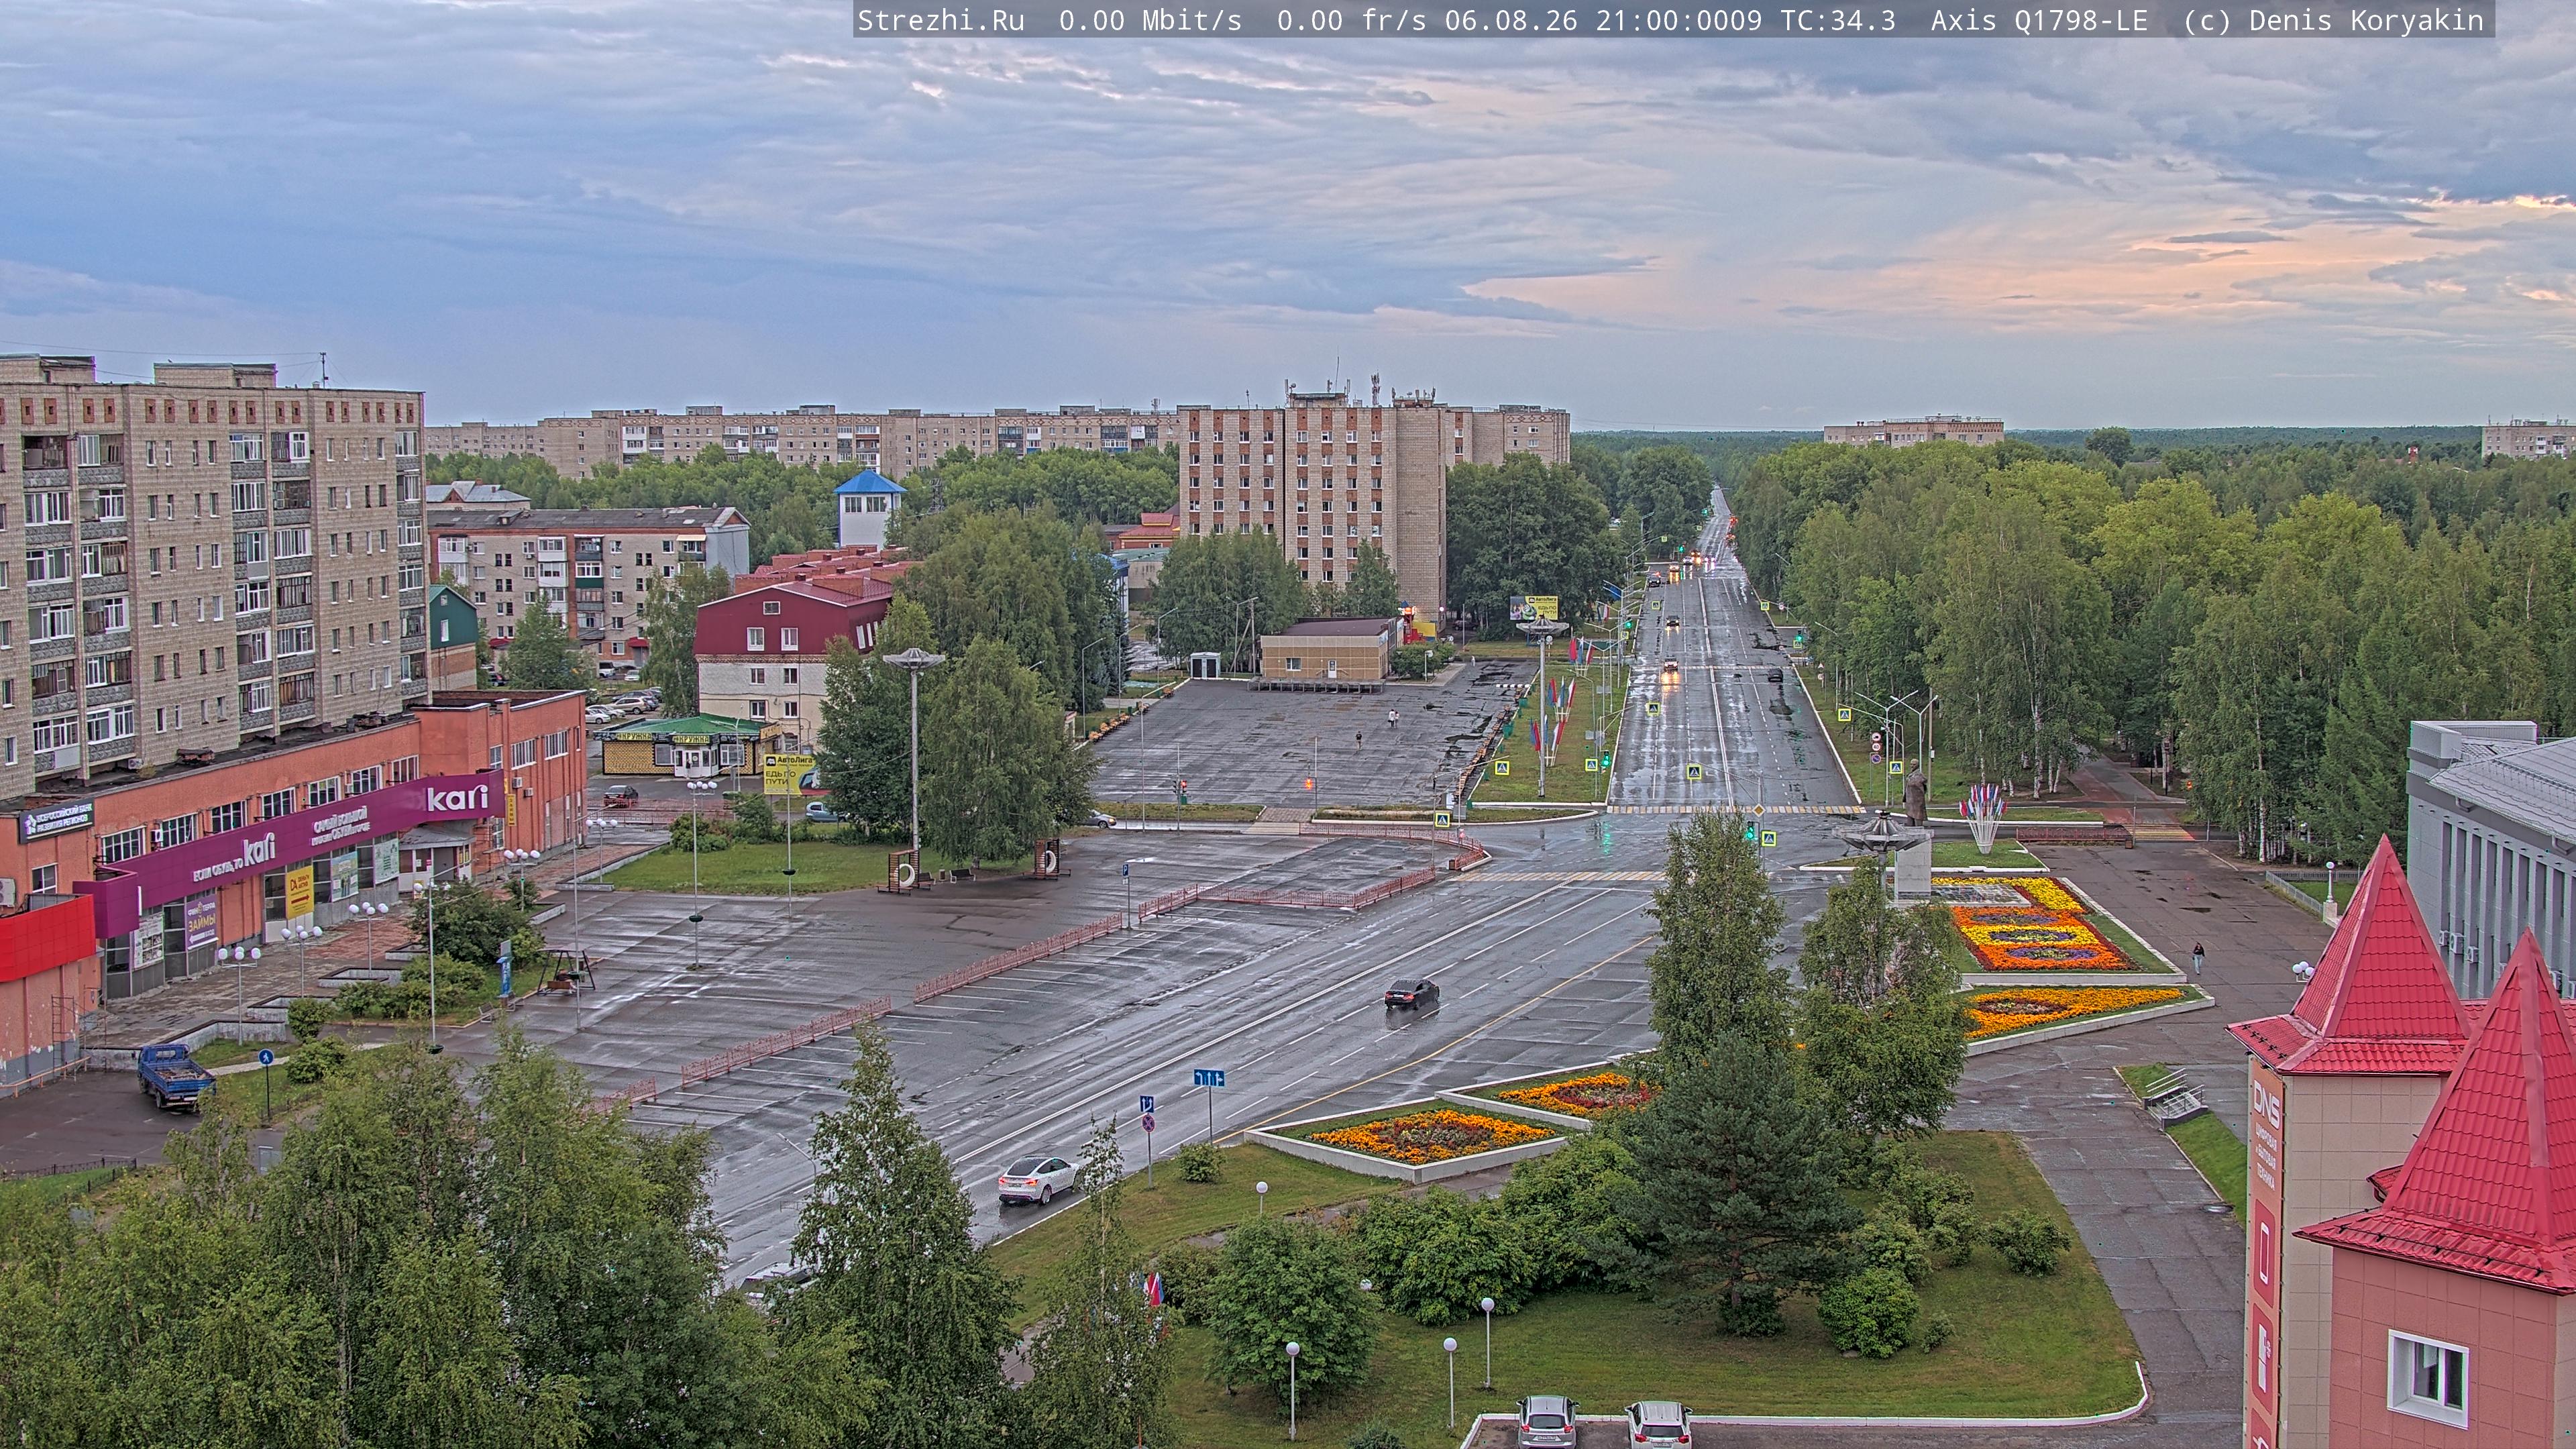
Task: Click the "0.00 fr/s" frame rate readout
Action: tap(1352, 21)
